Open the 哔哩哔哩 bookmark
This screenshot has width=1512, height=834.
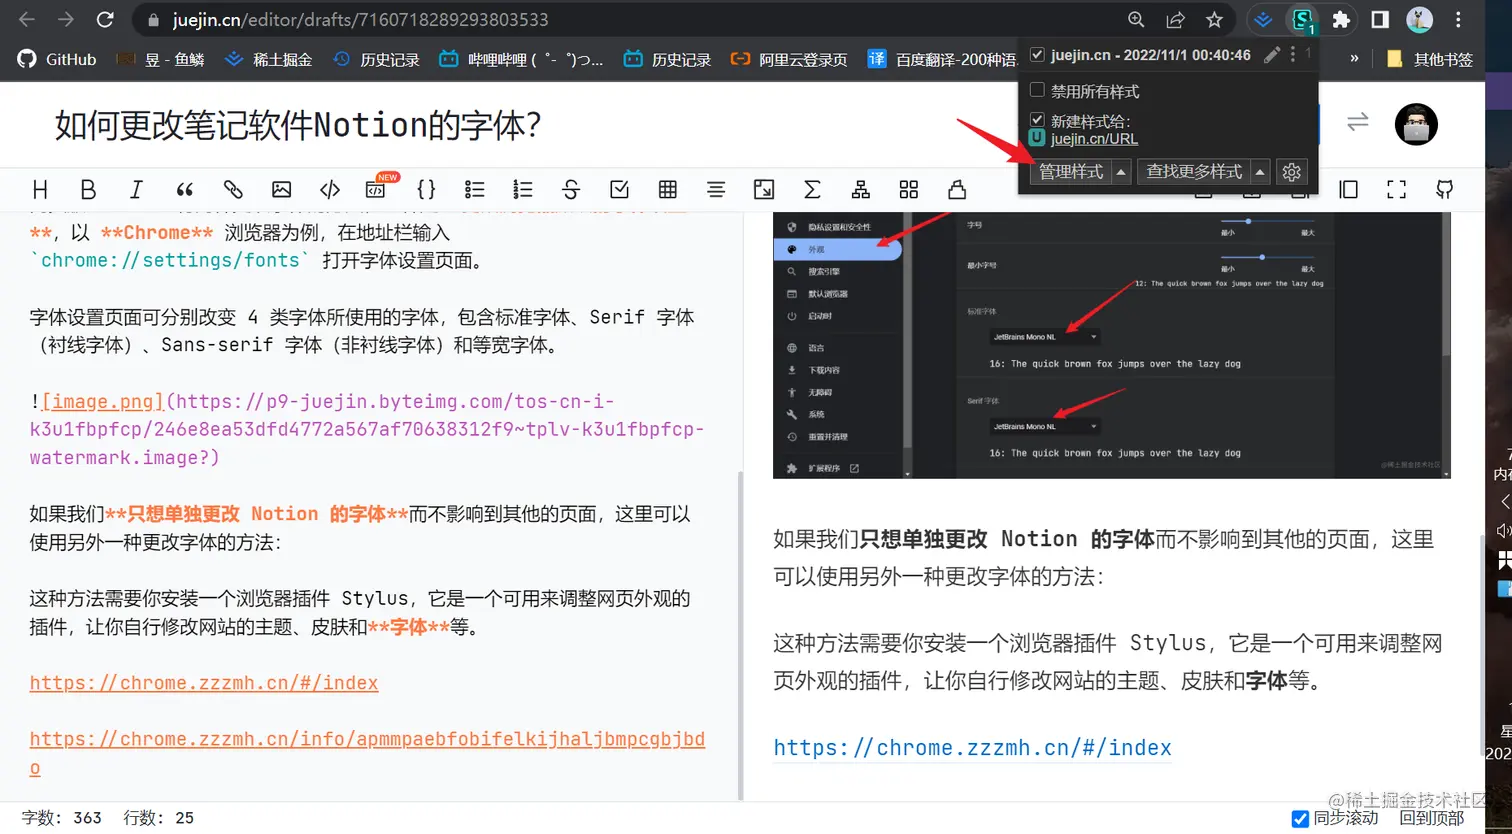(x=521, y=59)
